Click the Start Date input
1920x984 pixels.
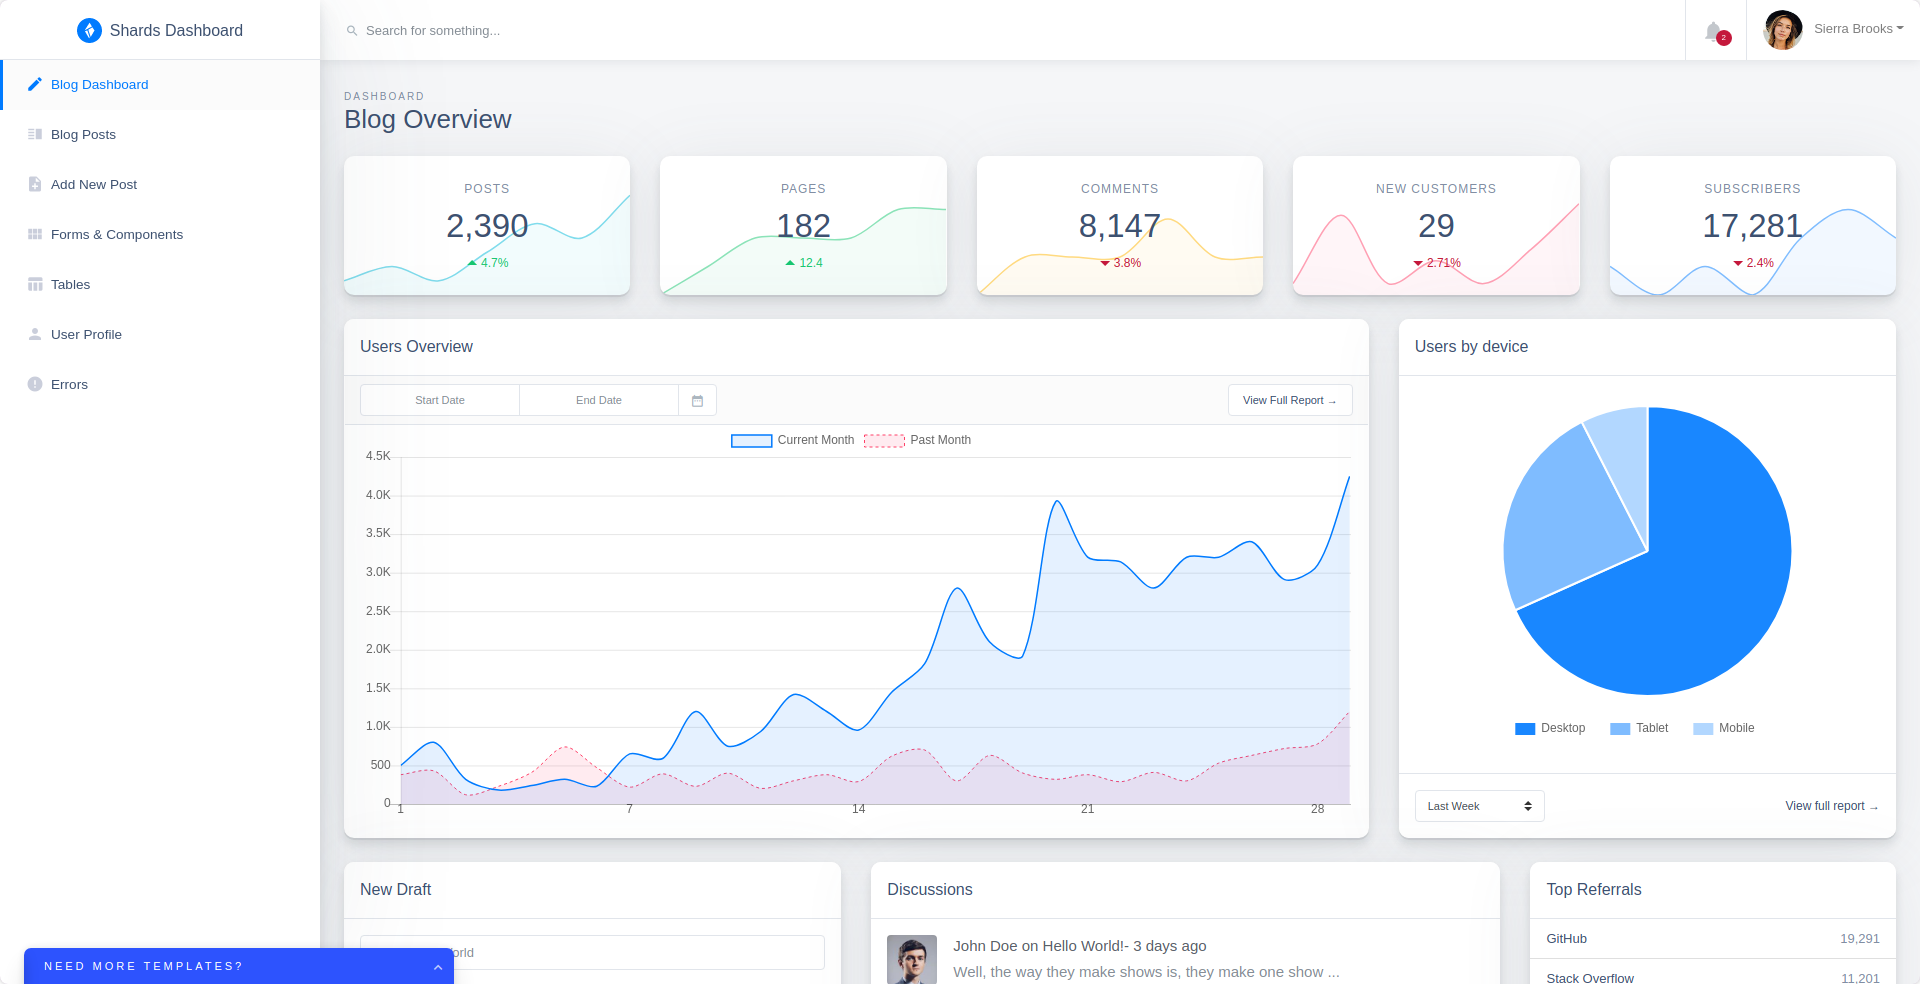440,400
